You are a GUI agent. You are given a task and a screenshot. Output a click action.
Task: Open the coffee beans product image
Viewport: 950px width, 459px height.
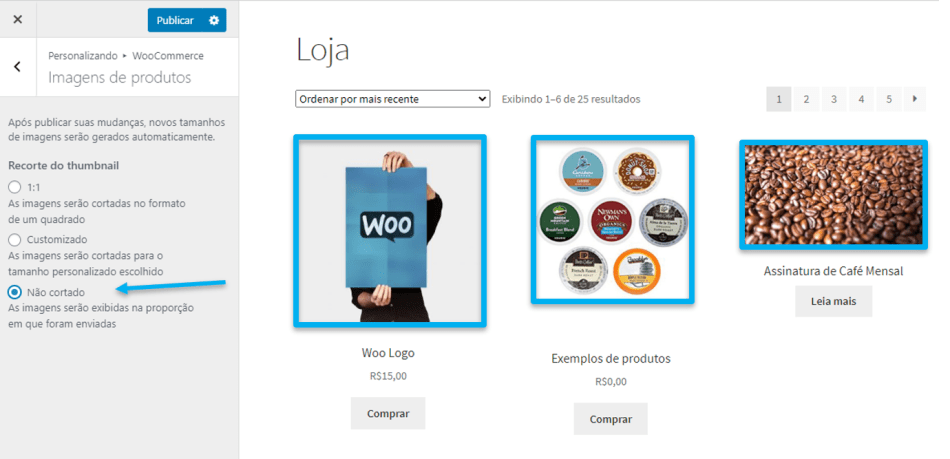pyautogui.click(x=833, y=194)
